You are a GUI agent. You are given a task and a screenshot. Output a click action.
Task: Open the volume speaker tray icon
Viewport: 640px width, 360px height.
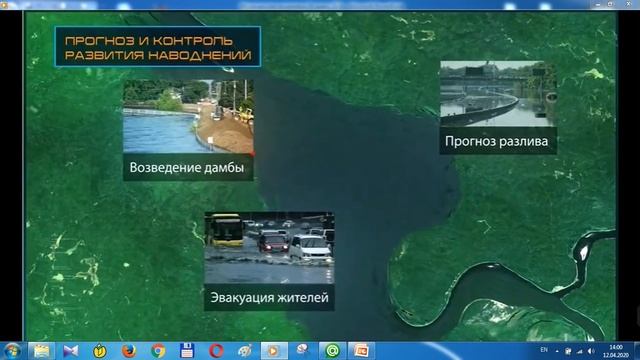[591, 351]
